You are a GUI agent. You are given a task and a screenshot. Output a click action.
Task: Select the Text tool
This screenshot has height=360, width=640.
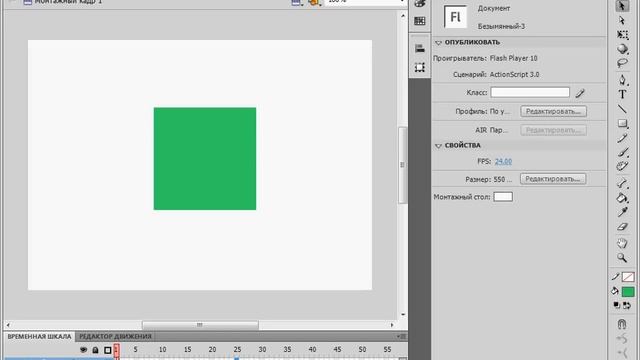(622, 94)
